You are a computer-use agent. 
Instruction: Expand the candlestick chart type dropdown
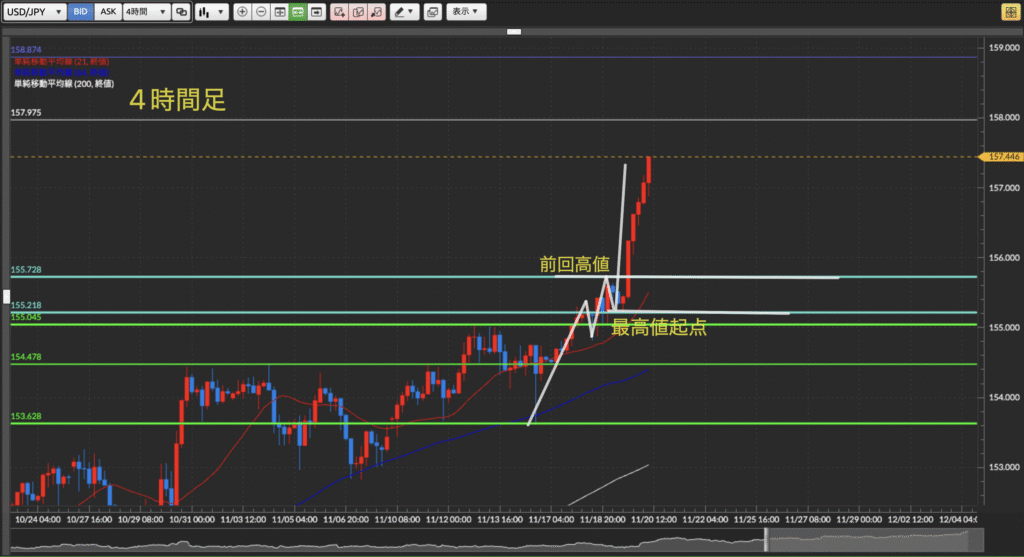[210, 12]
